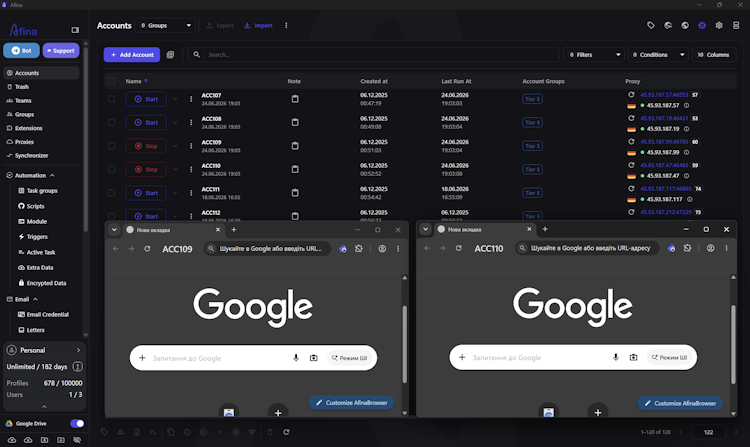Select checkbox for ACC109 row
Image resolution: width=750 pixels, height=447 pixels.
(111, 146)
